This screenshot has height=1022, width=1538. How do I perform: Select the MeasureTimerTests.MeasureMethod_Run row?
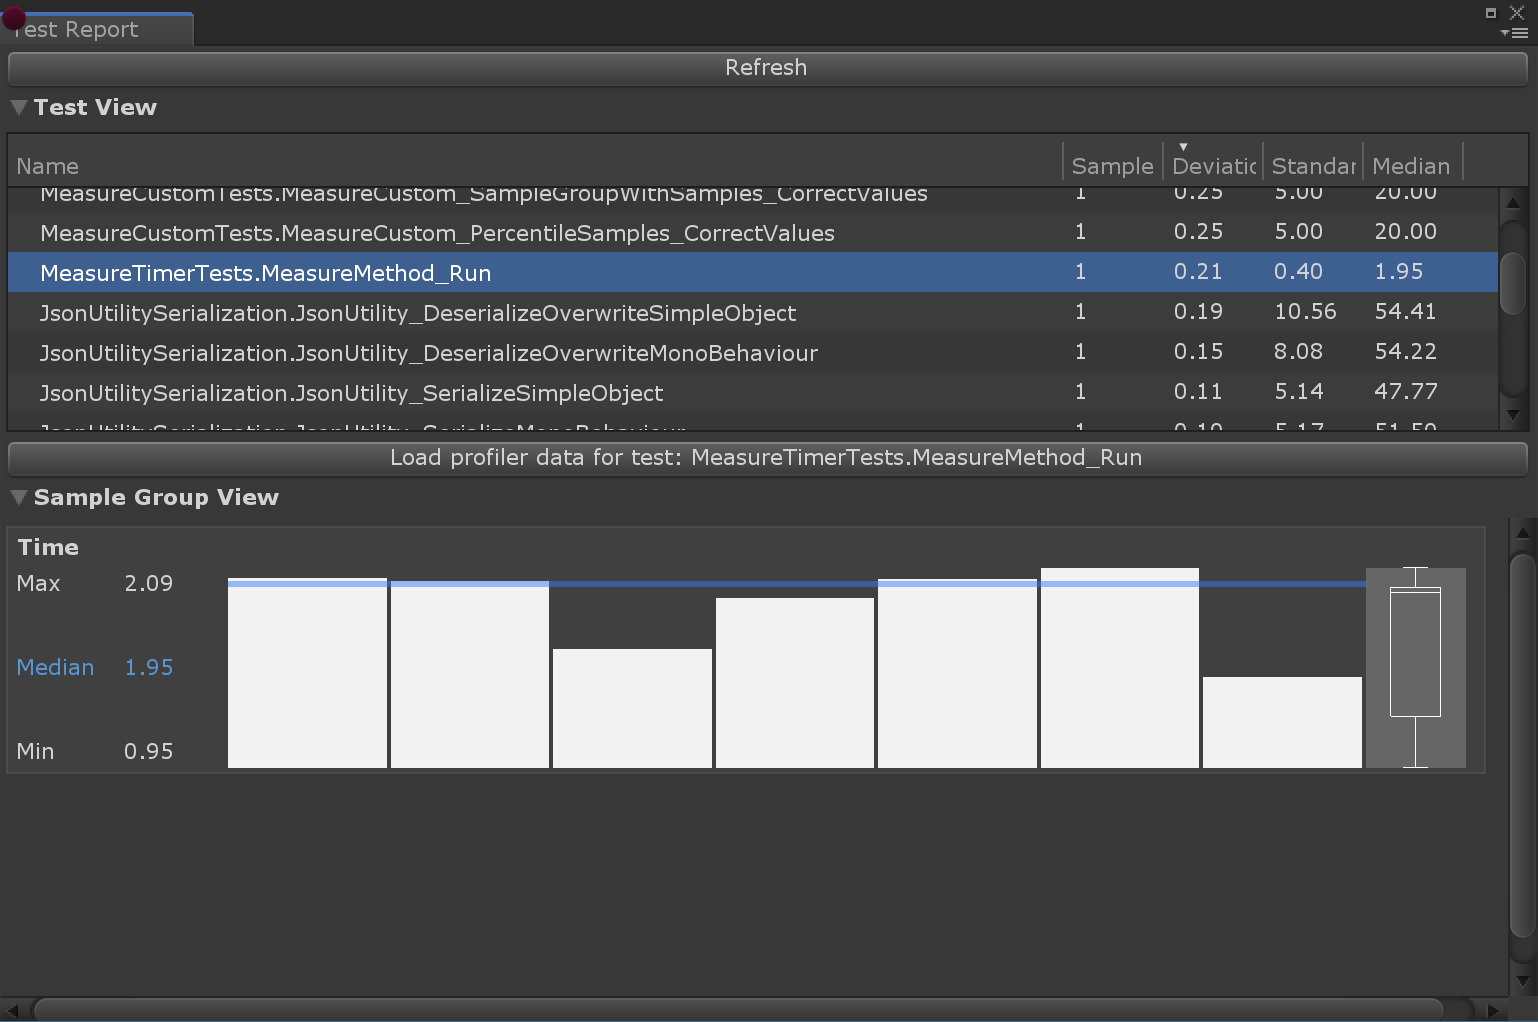tap(753, 273)
